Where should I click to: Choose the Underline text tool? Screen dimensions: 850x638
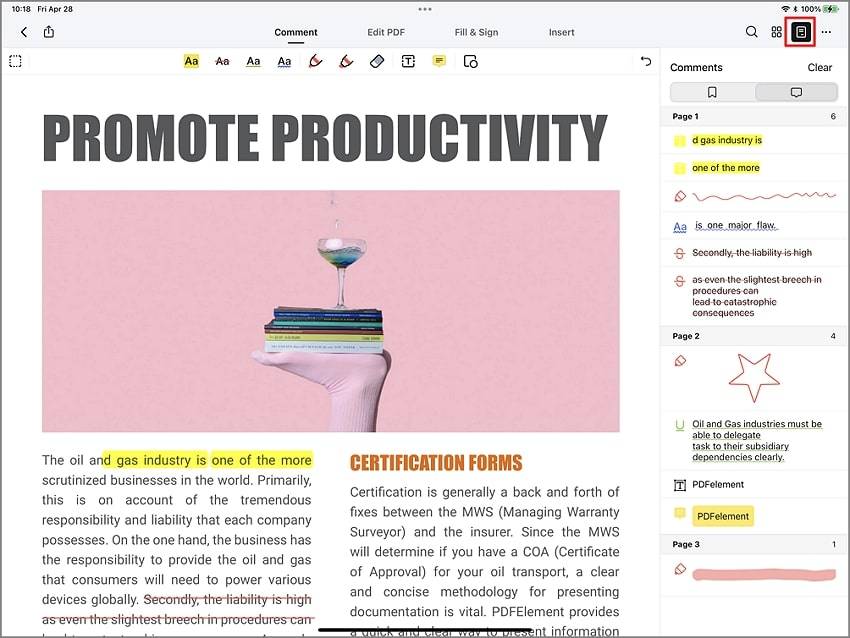pos(253,61)
